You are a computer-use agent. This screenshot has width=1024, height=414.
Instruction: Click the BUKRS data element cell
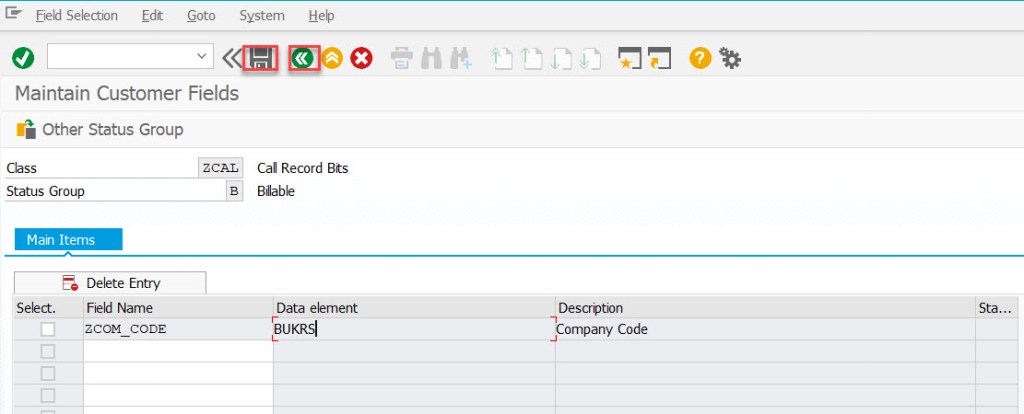[x=414, y=330]
